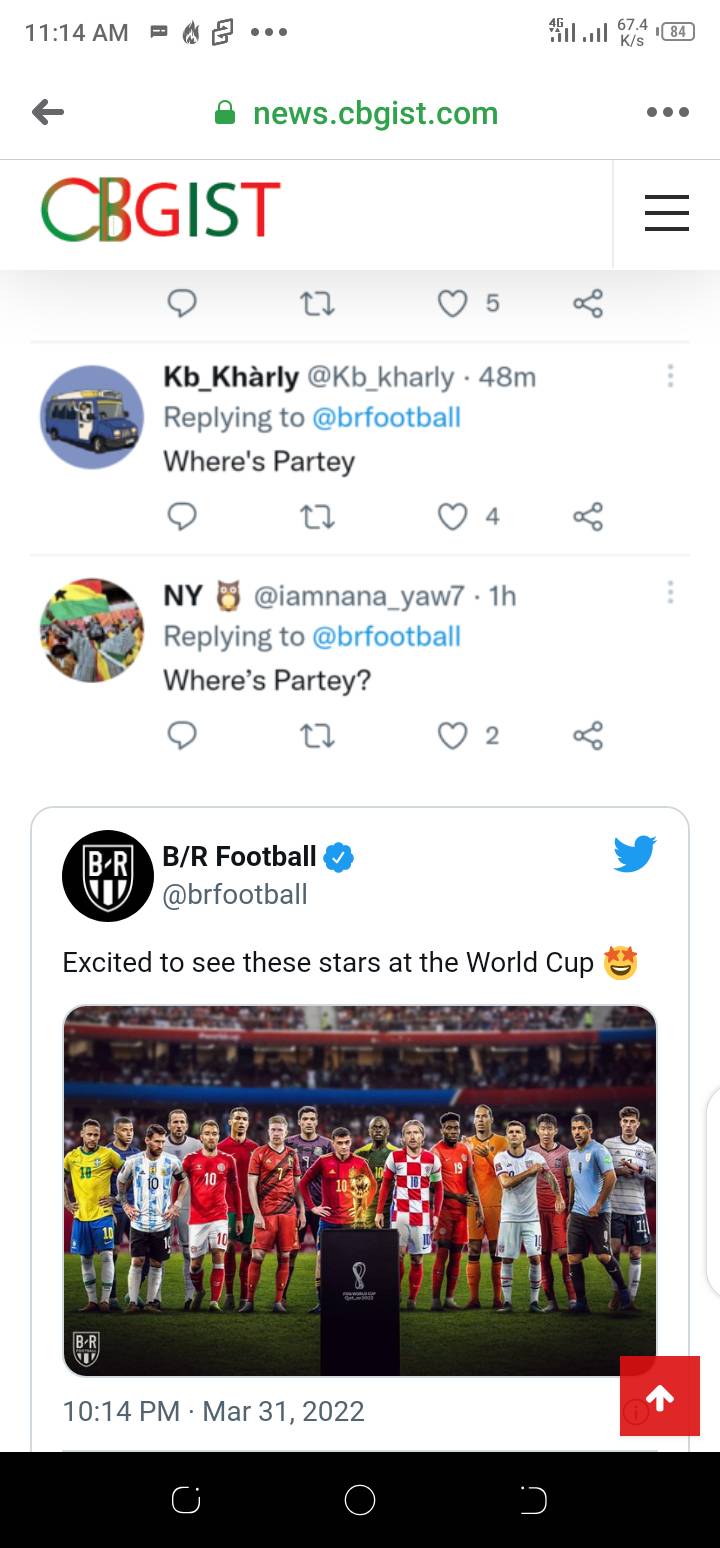Like the top tweet with 5 likes

coord(453,303)
